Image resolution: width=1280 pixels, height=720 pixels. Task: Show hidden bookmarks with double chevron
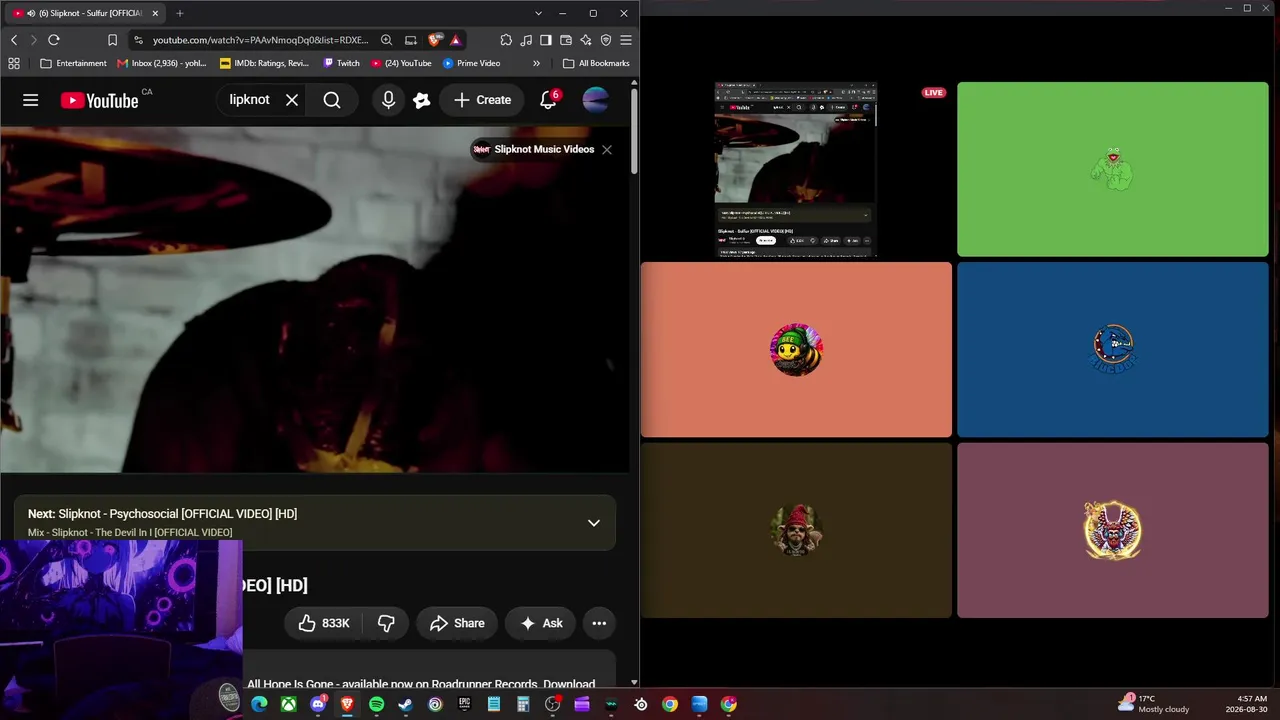(536, 63)
